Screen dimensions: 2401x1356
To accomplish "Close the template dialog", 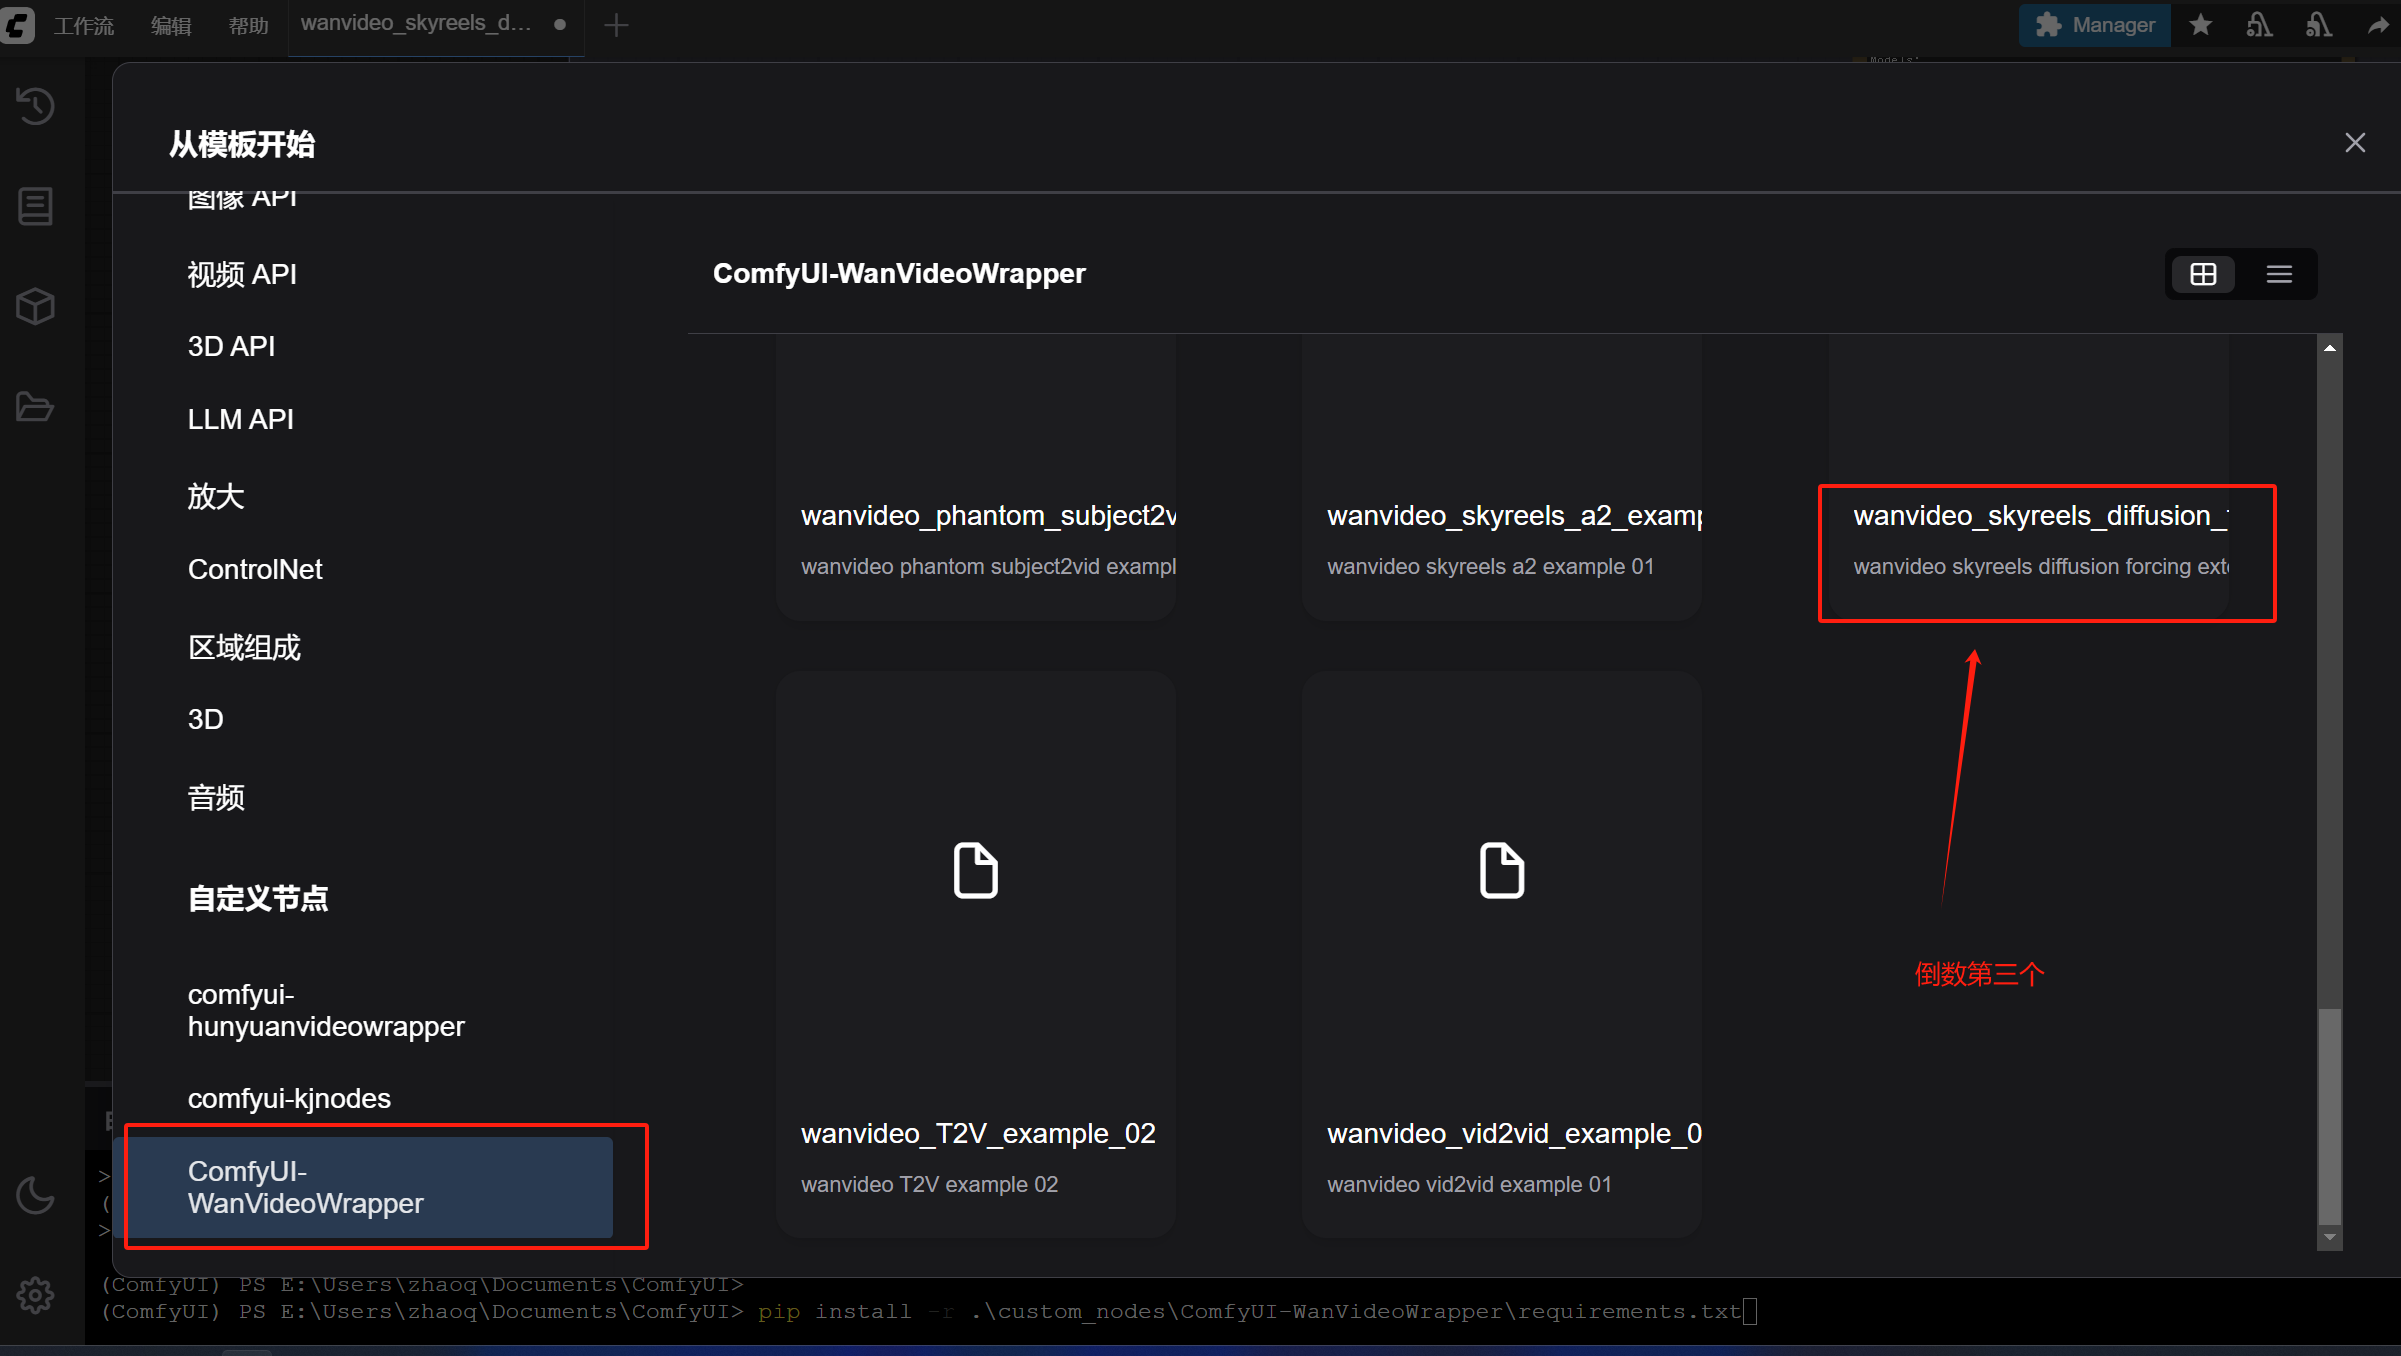I will click(2355, 143).
